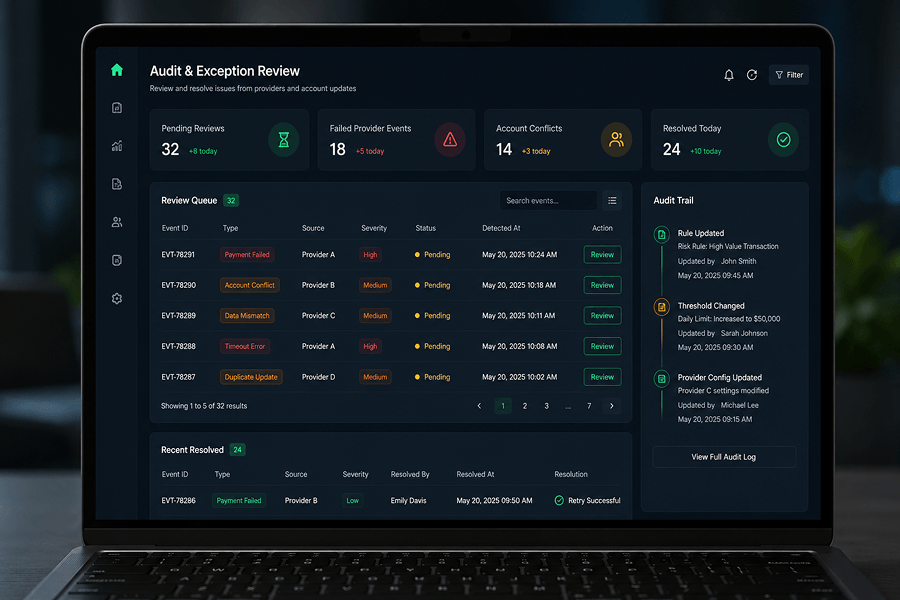The height and width of the screenshot is (600, 900).
Task: Open the settings gear in sidebar
Action: pos(117,299)
